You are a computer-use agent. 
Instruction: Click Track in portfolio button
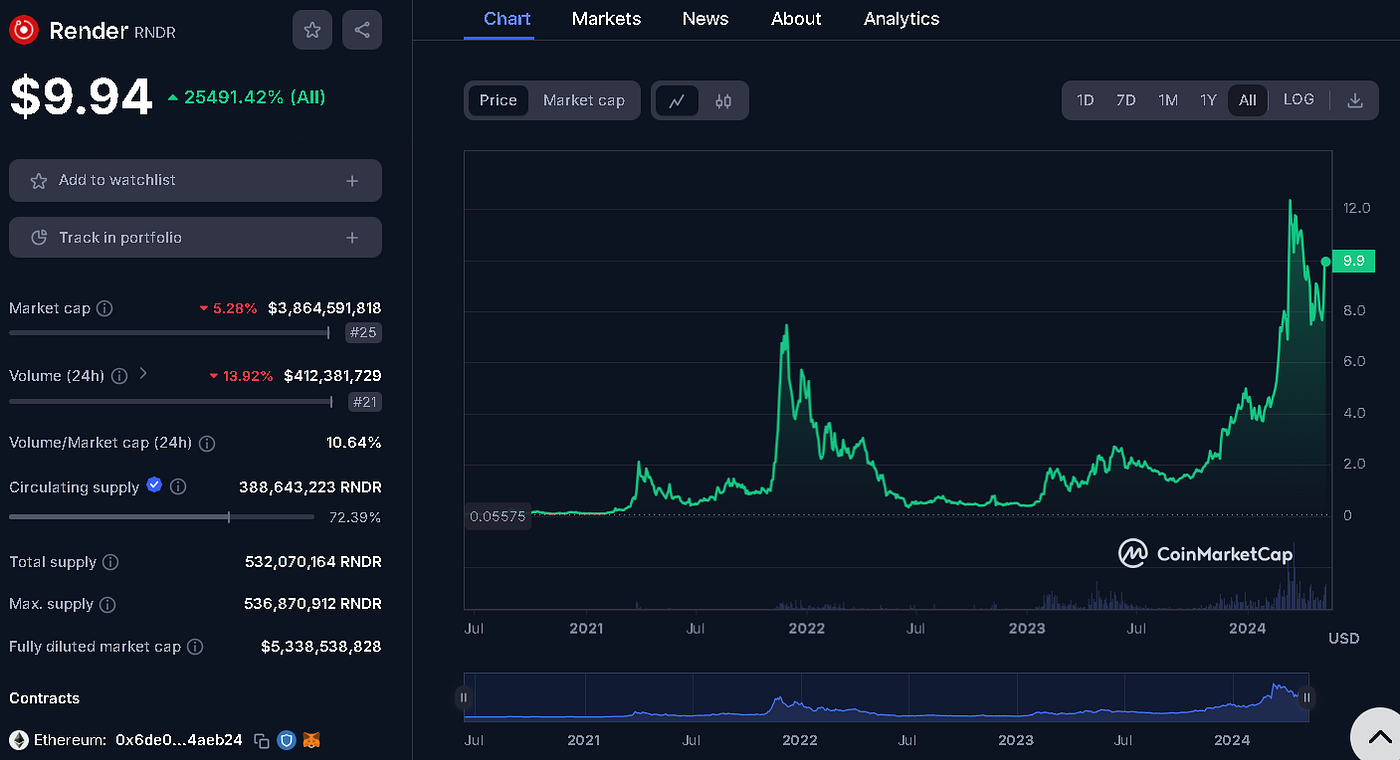(x=195, y=237)
